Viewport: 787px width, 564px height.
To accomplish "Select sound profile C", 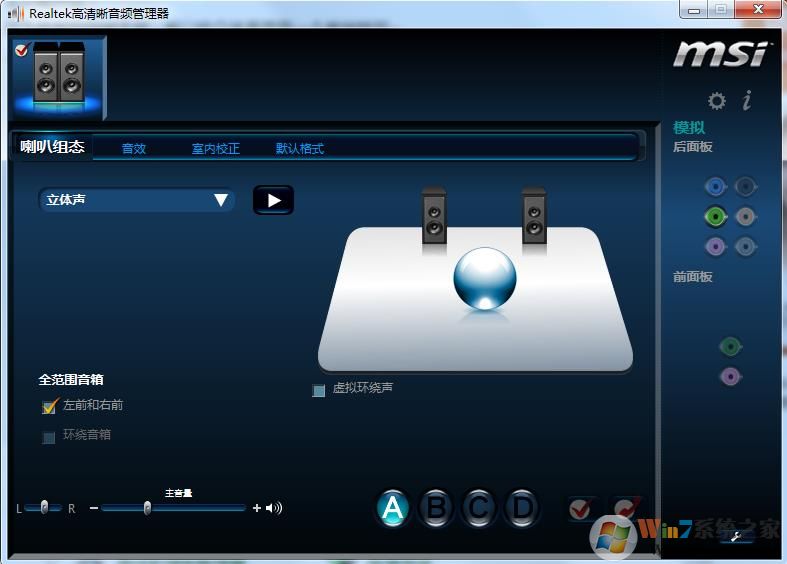I will (479, 508).
